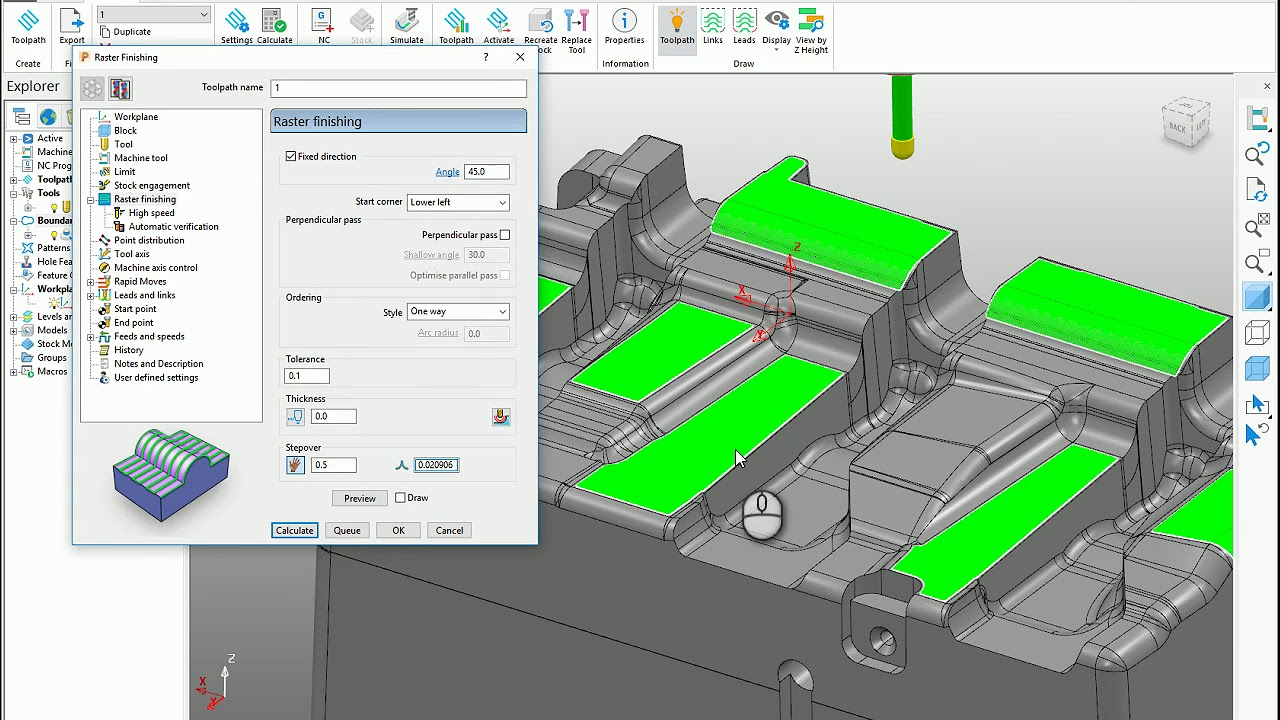This screenshot has width=1280, height=720.
Task: Open the ordering Style dropdown
Action: click(x=458, y=312)
